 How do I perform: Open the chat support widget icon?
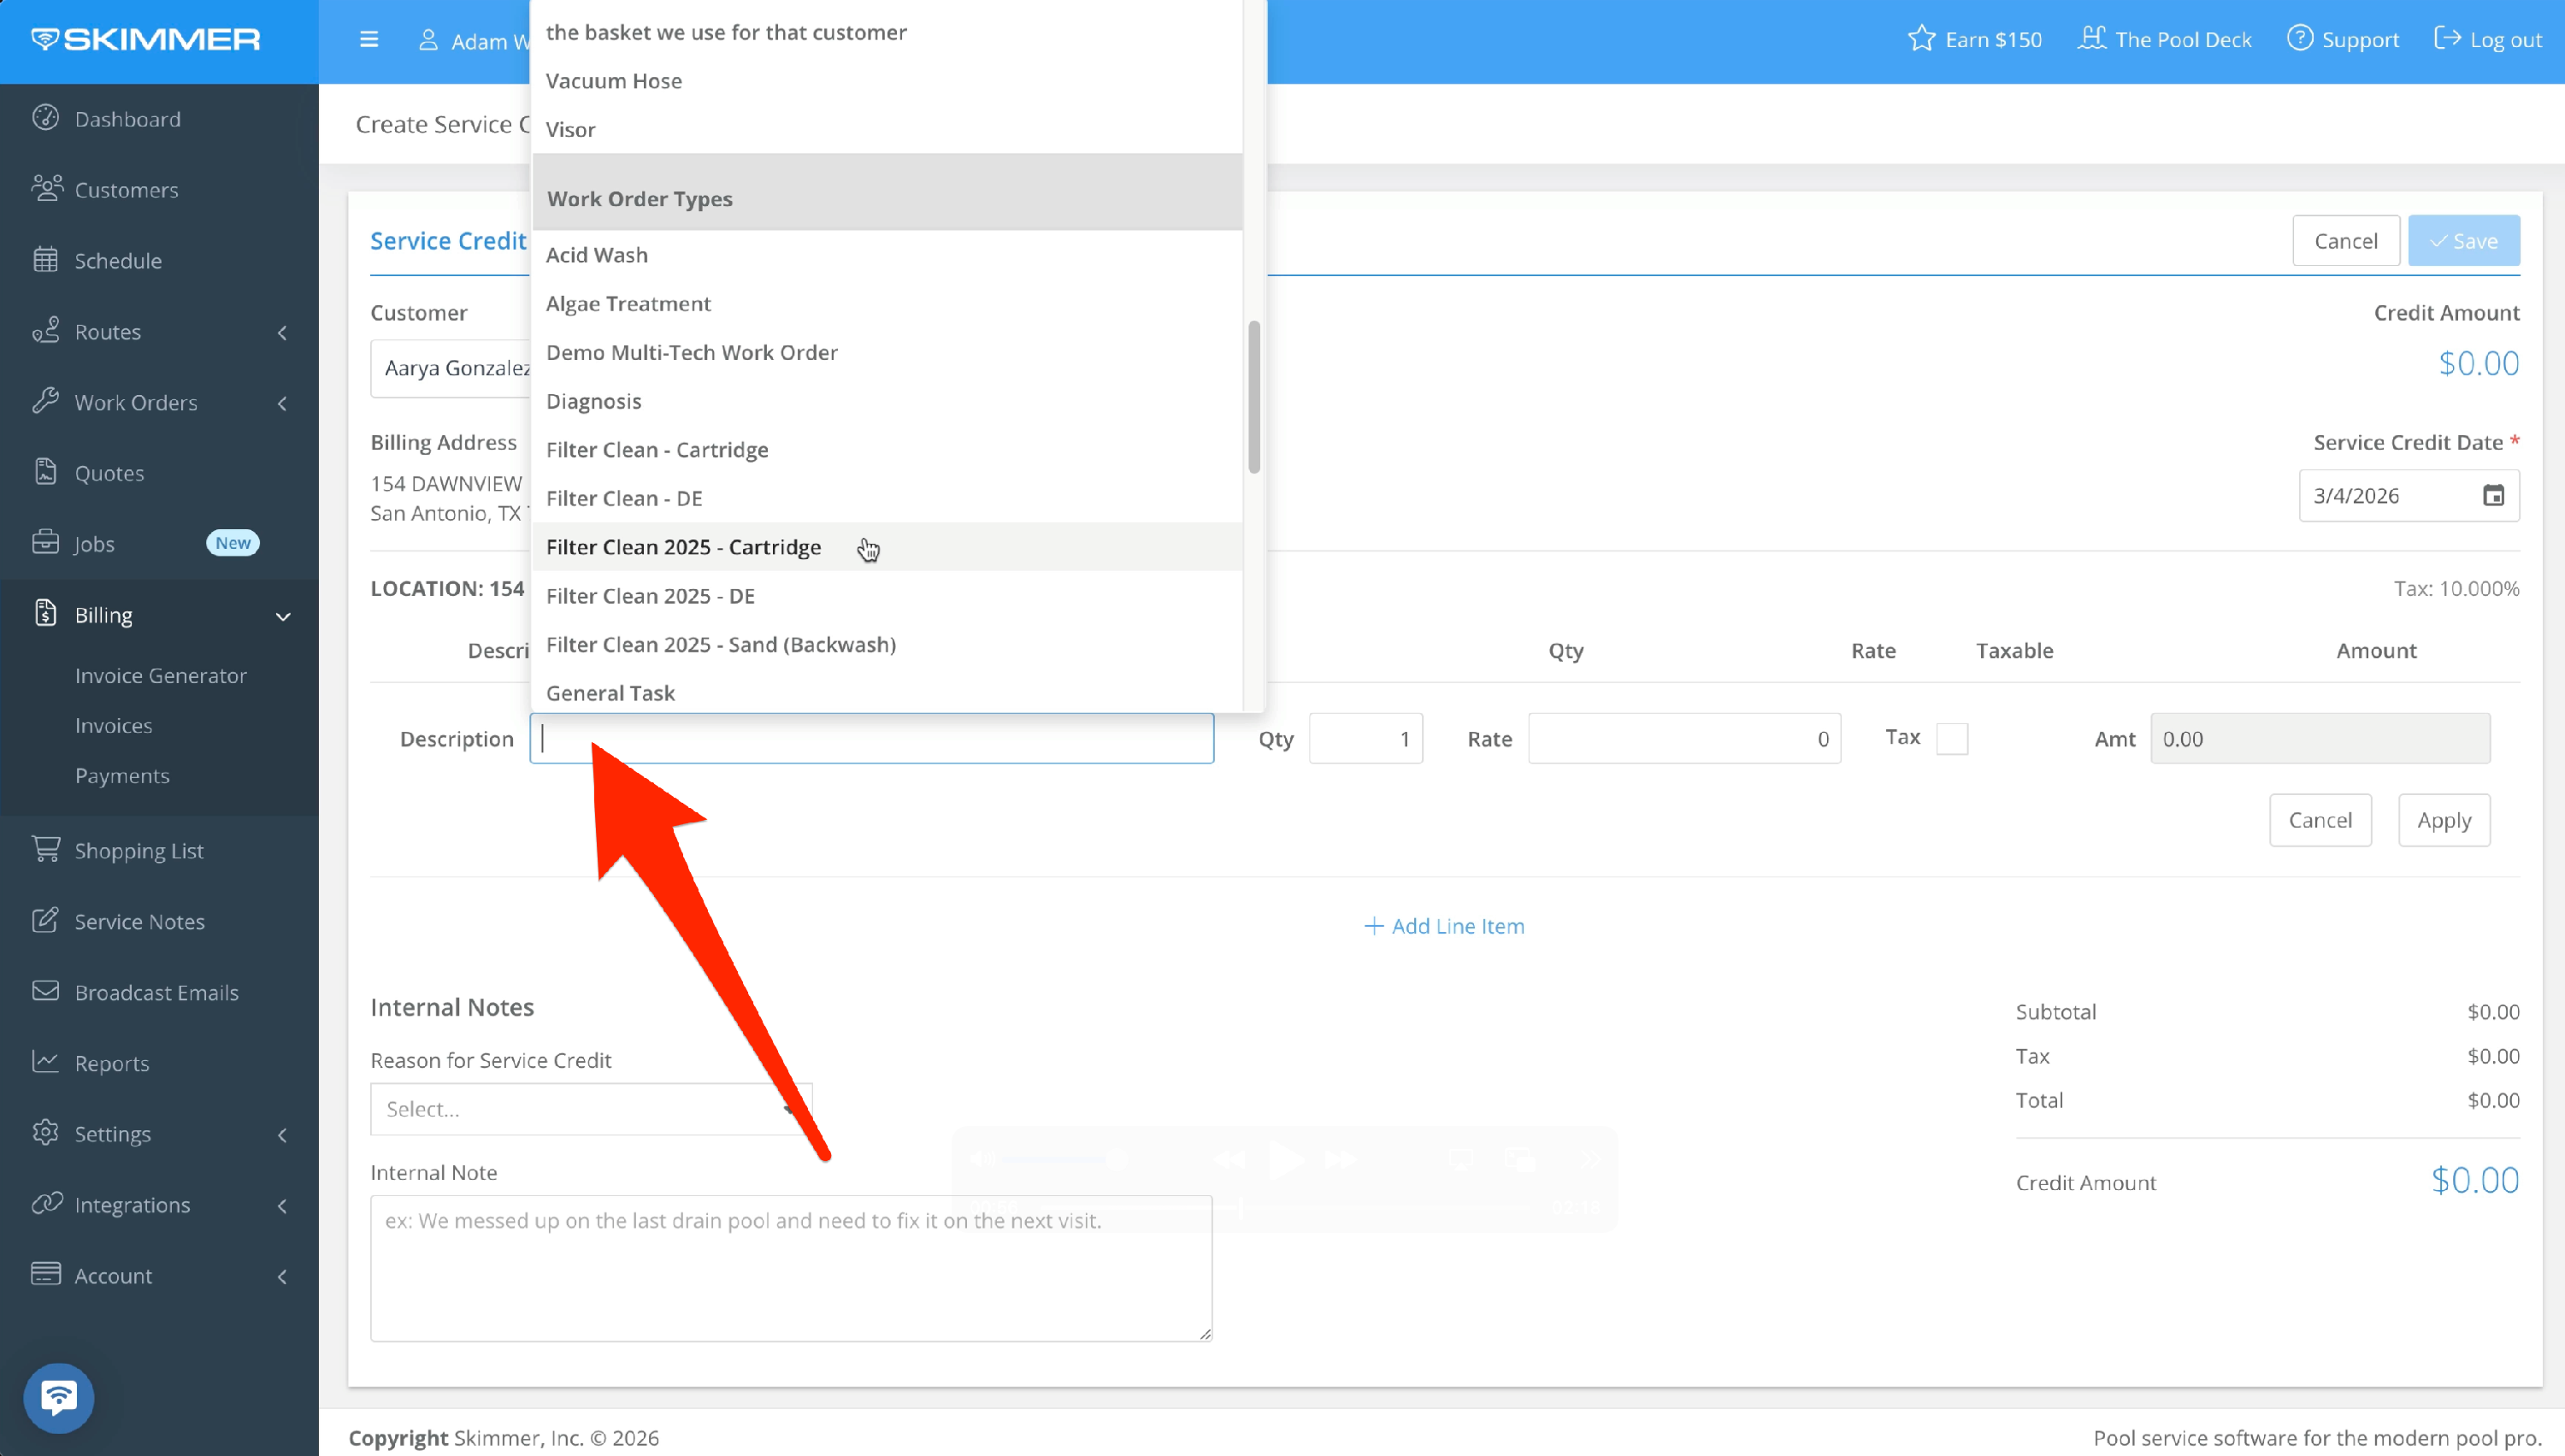tap(58, 1397)
